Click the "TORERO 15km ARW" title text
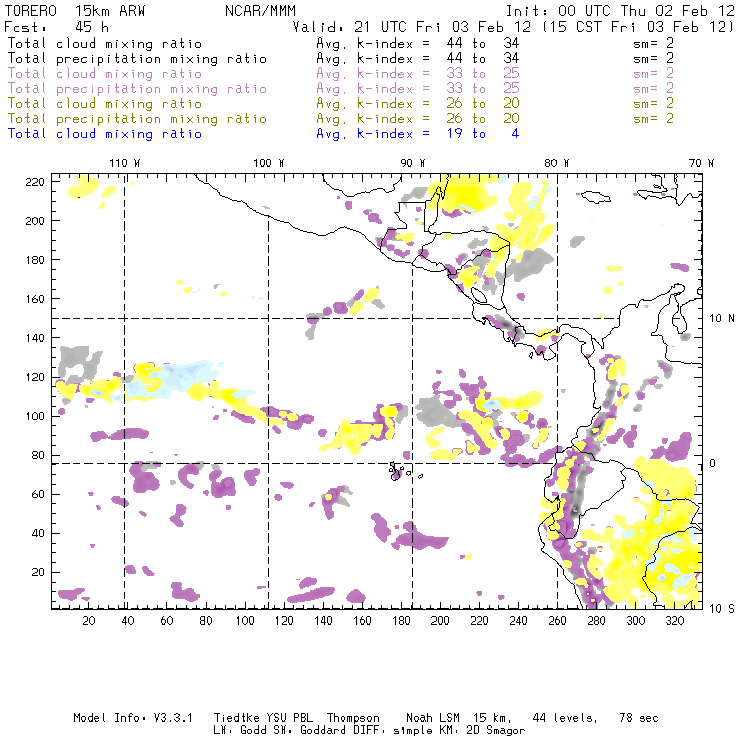The height and width of the screenshot is (740, 740). click(75, 11)
